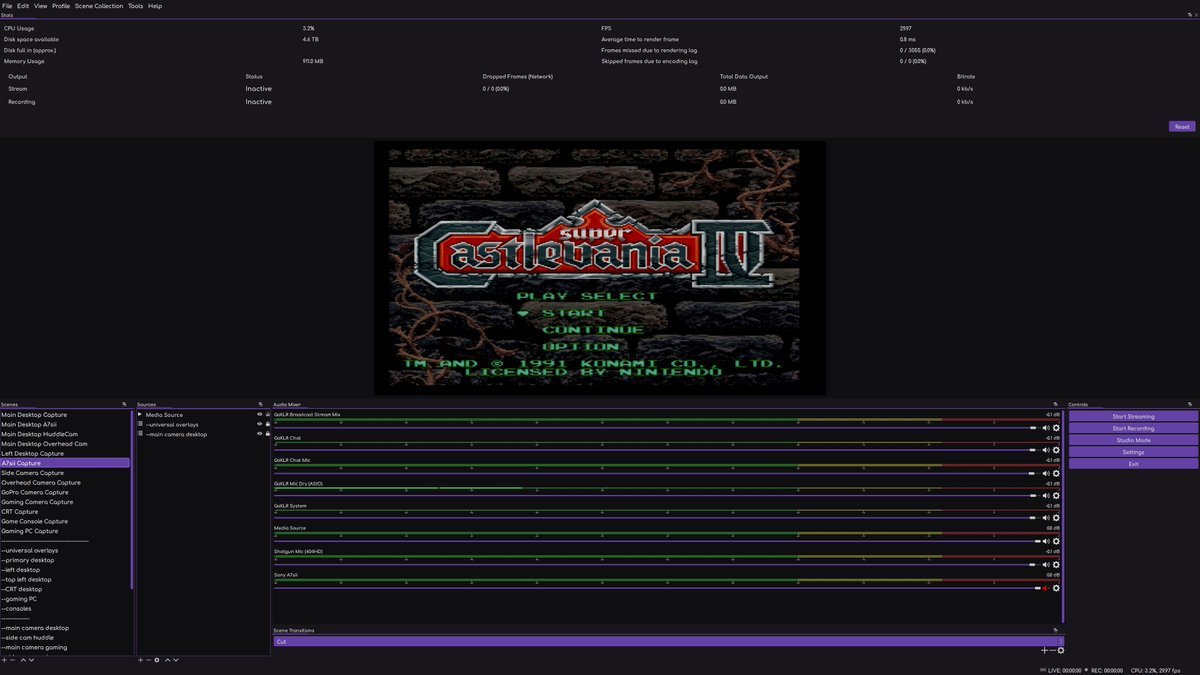Open the Profile menu
The width and height of the screenshot is (1200, 675).
coord(61,6)
